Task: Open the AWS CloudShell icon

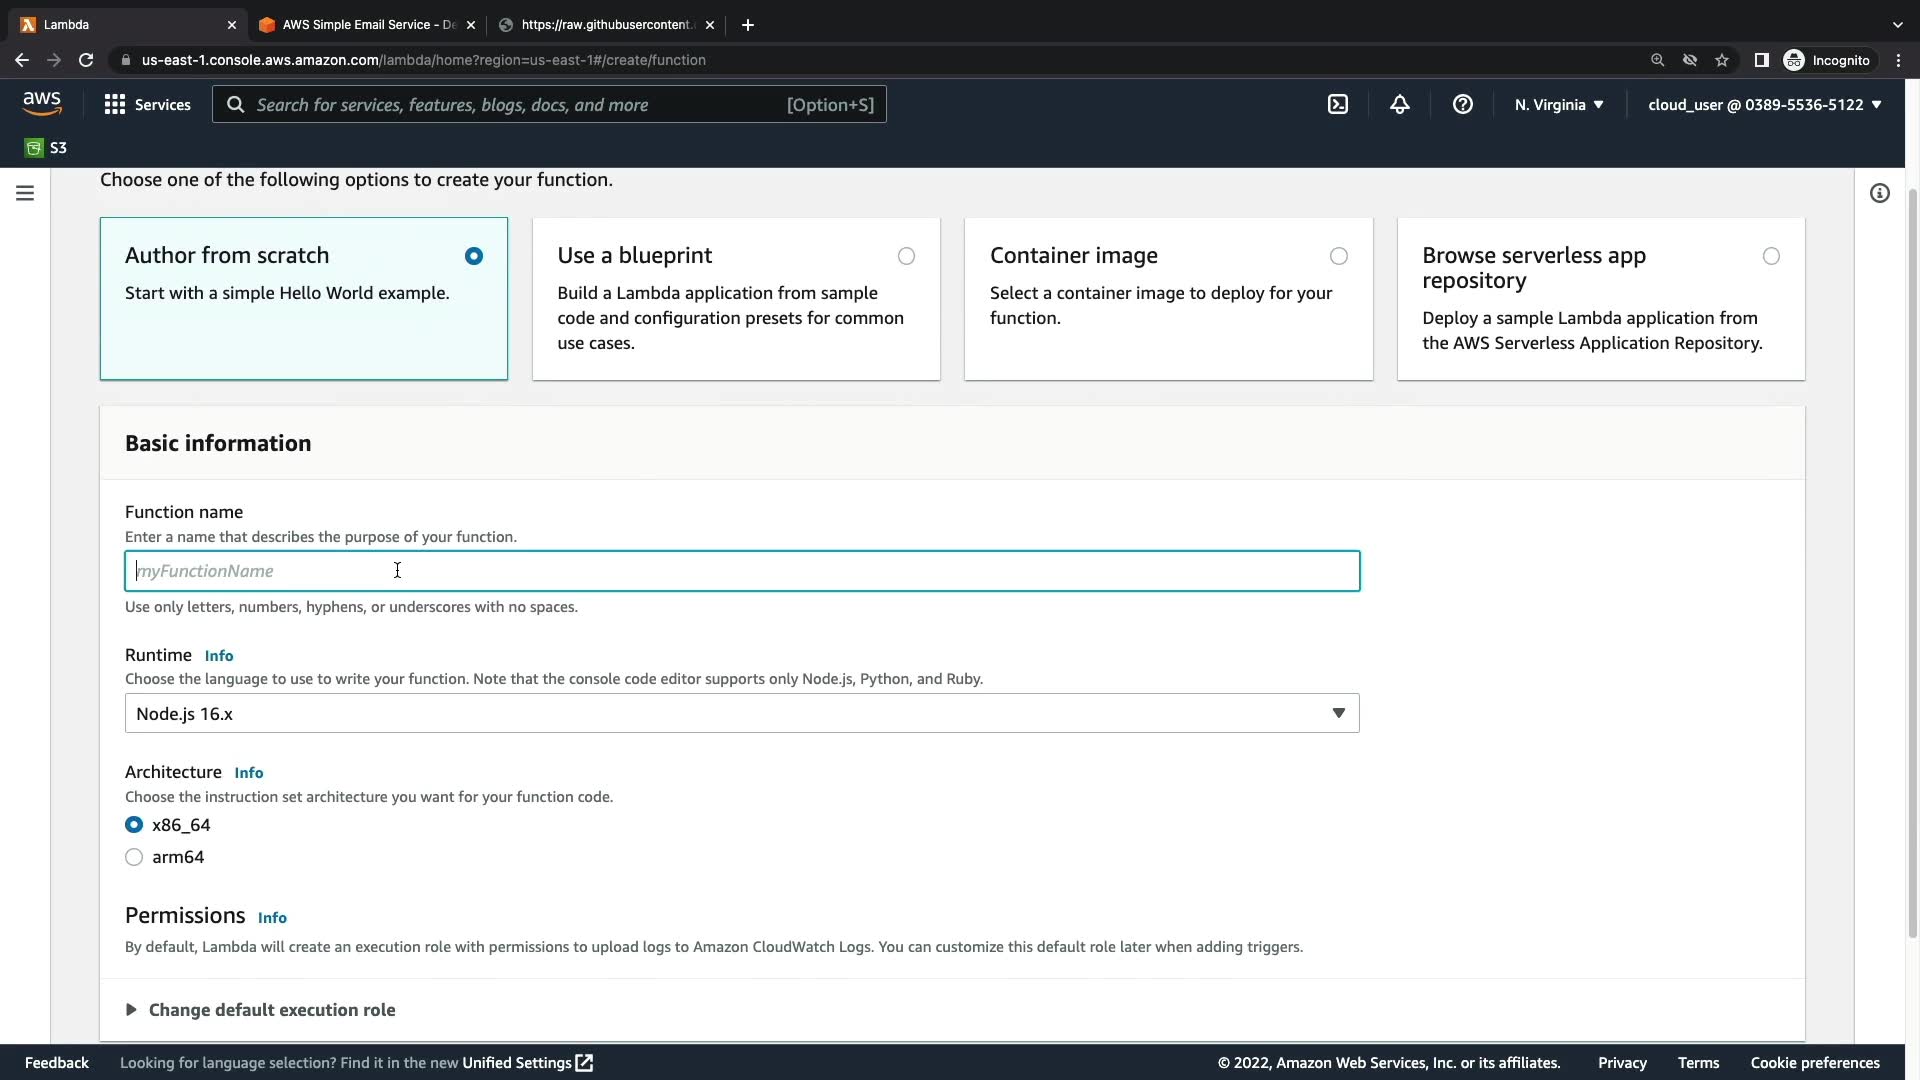Action: 1338,104
